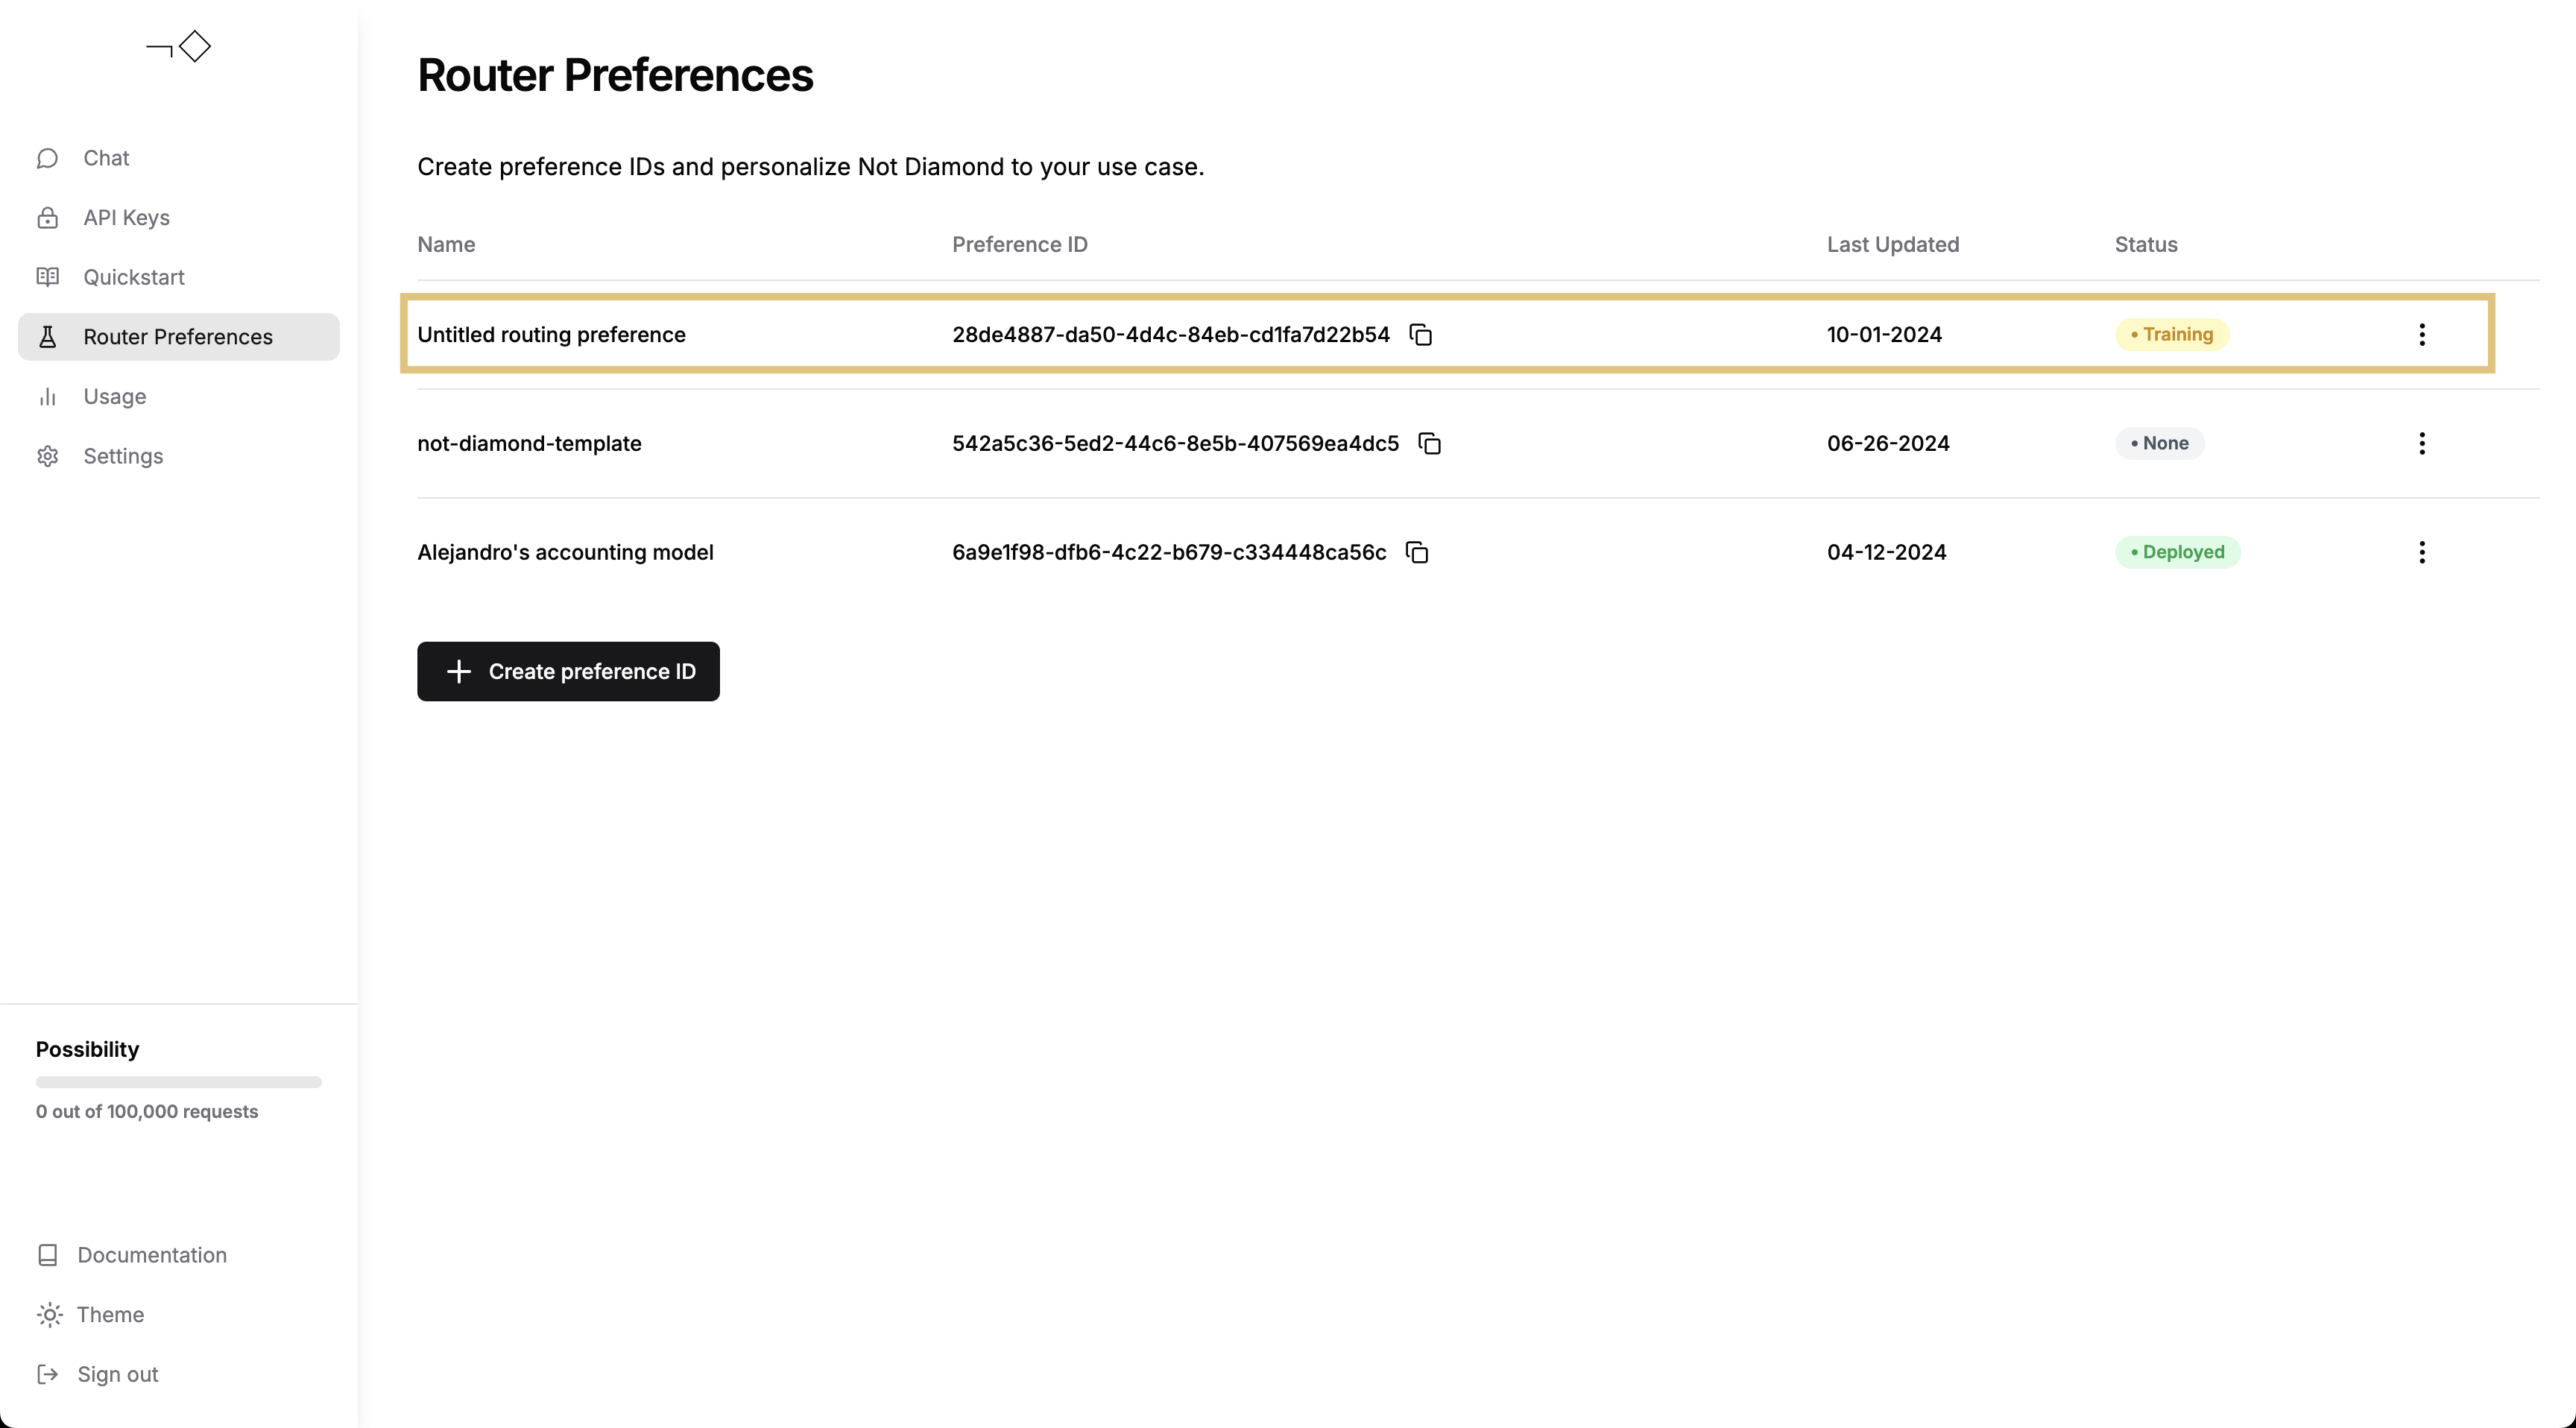Copy the Untitled routing preference ID
The width and height of the screenshot is (2576, 1428).
(x=1420, y=335)
